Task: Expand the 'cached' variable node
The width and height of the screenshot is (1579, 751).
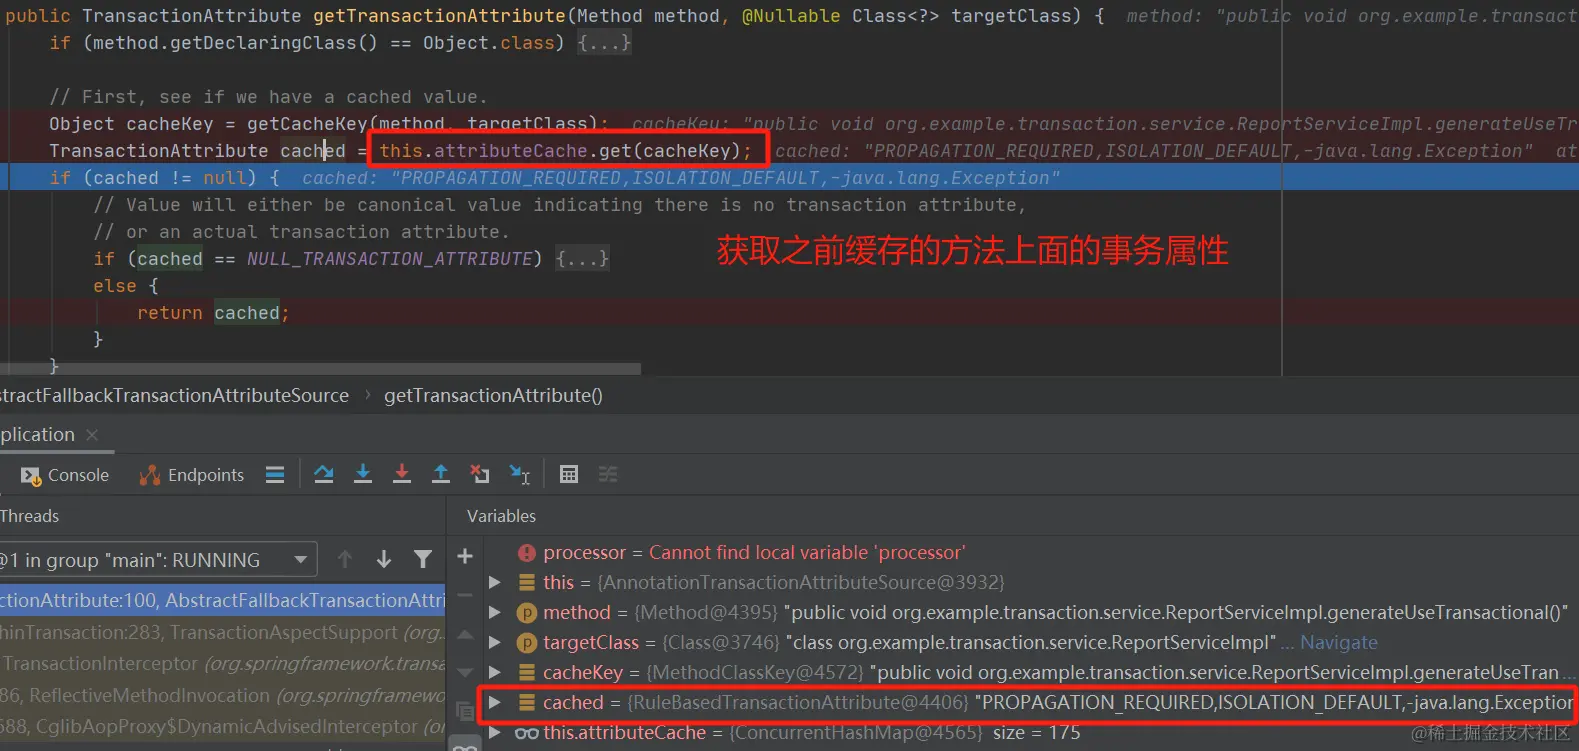Action: (495, 702)
